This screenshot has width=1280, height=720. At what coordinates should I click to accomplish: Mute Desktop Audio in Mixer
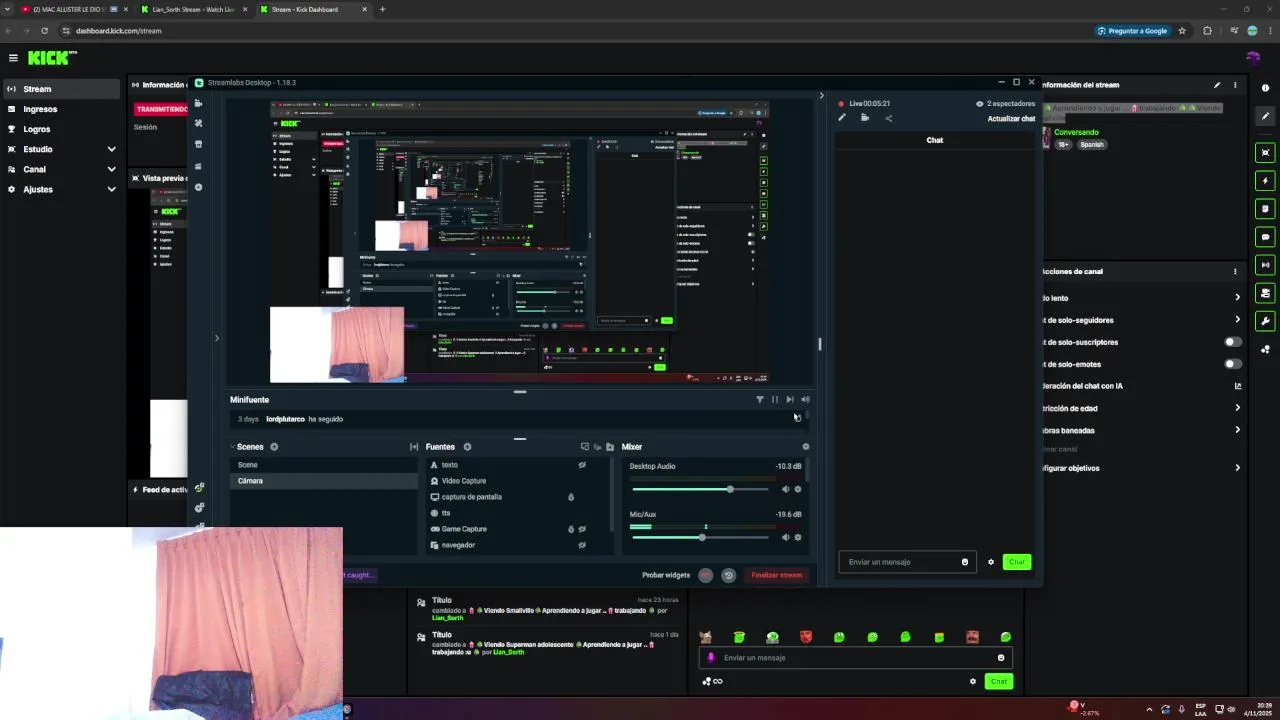tap(785, 489)
